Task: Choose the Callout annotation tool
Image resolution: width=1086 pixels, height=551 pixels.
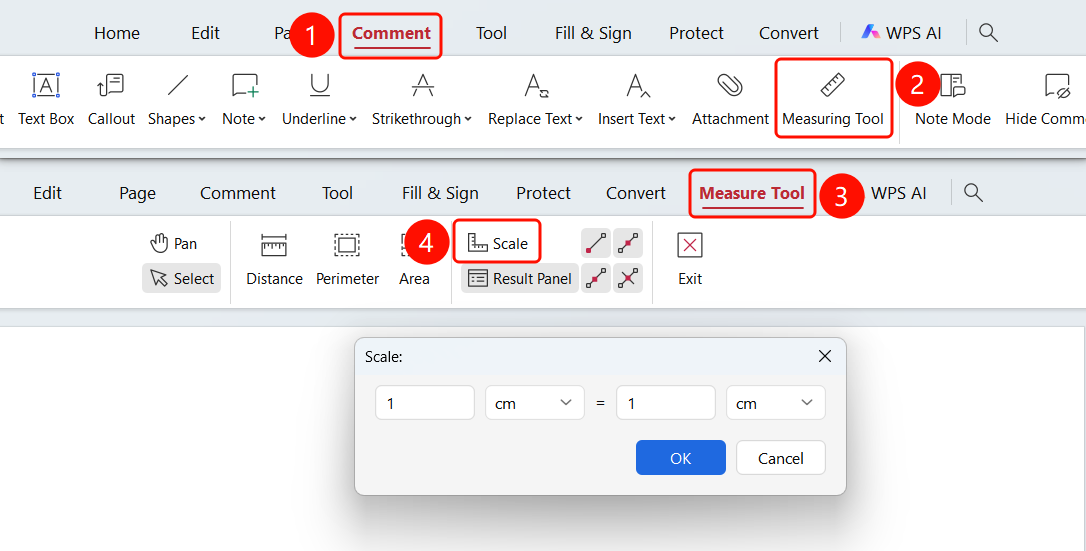Action: pyautogui.click(x=111, y=100)
